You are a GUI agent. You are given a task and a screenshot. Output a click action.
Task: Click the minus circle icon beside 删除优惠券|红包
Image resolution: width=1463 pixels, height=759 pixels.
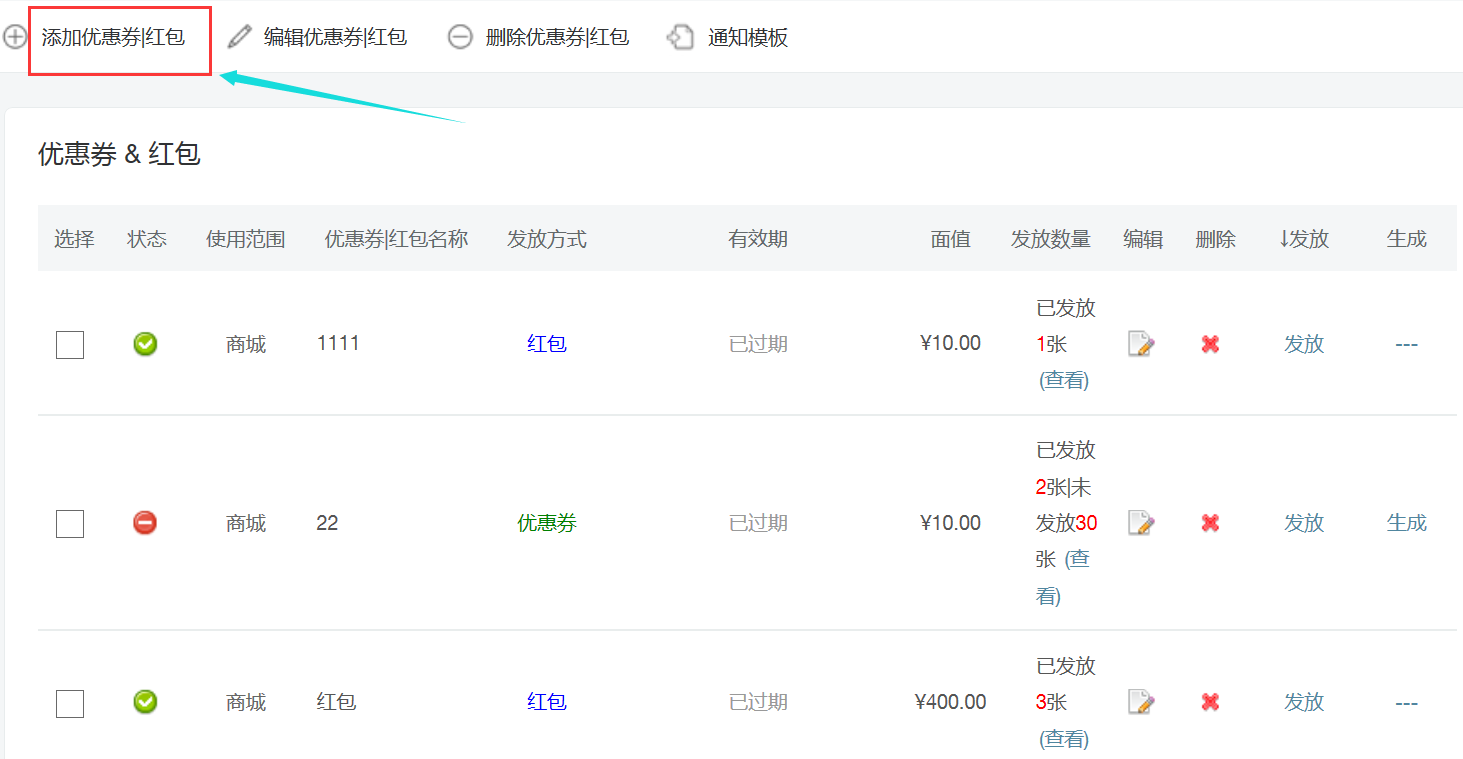click(460, 38)
